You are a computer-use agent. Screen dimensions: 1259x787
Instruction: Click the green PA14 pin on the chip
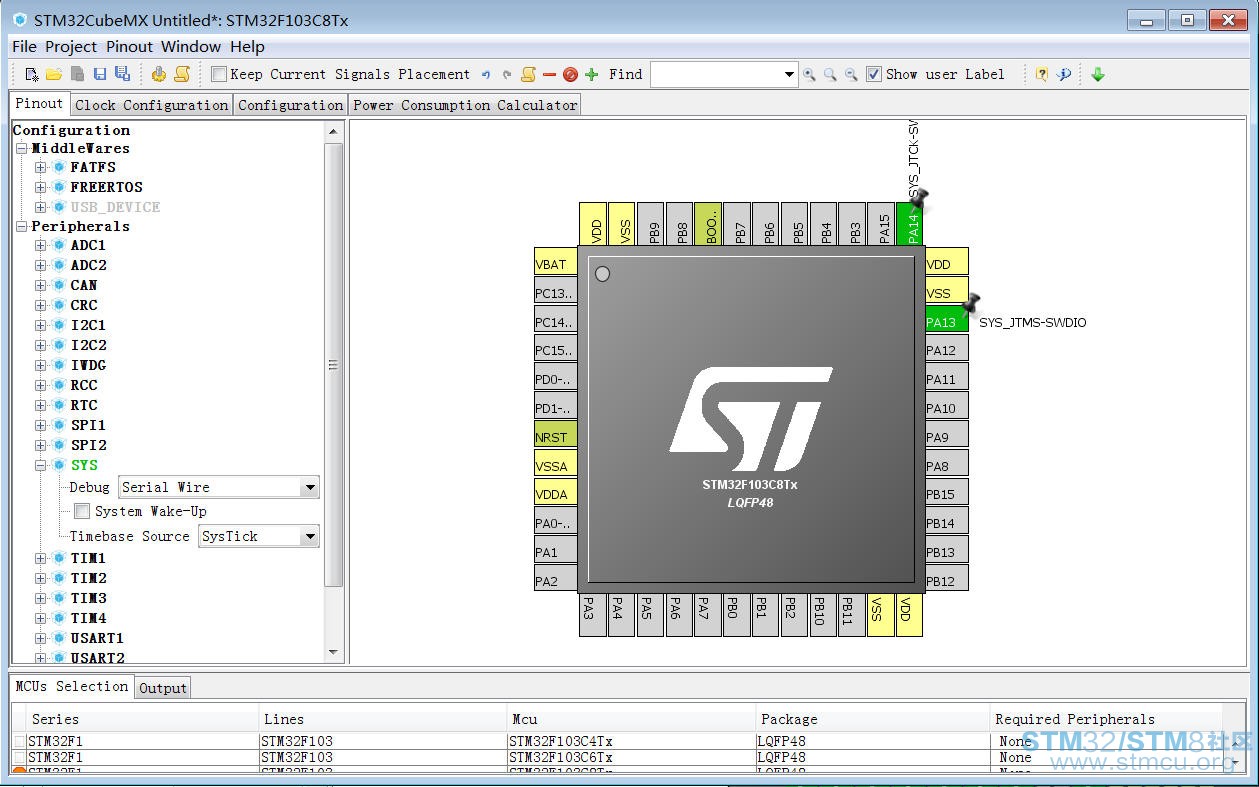[x=911, y=226]
